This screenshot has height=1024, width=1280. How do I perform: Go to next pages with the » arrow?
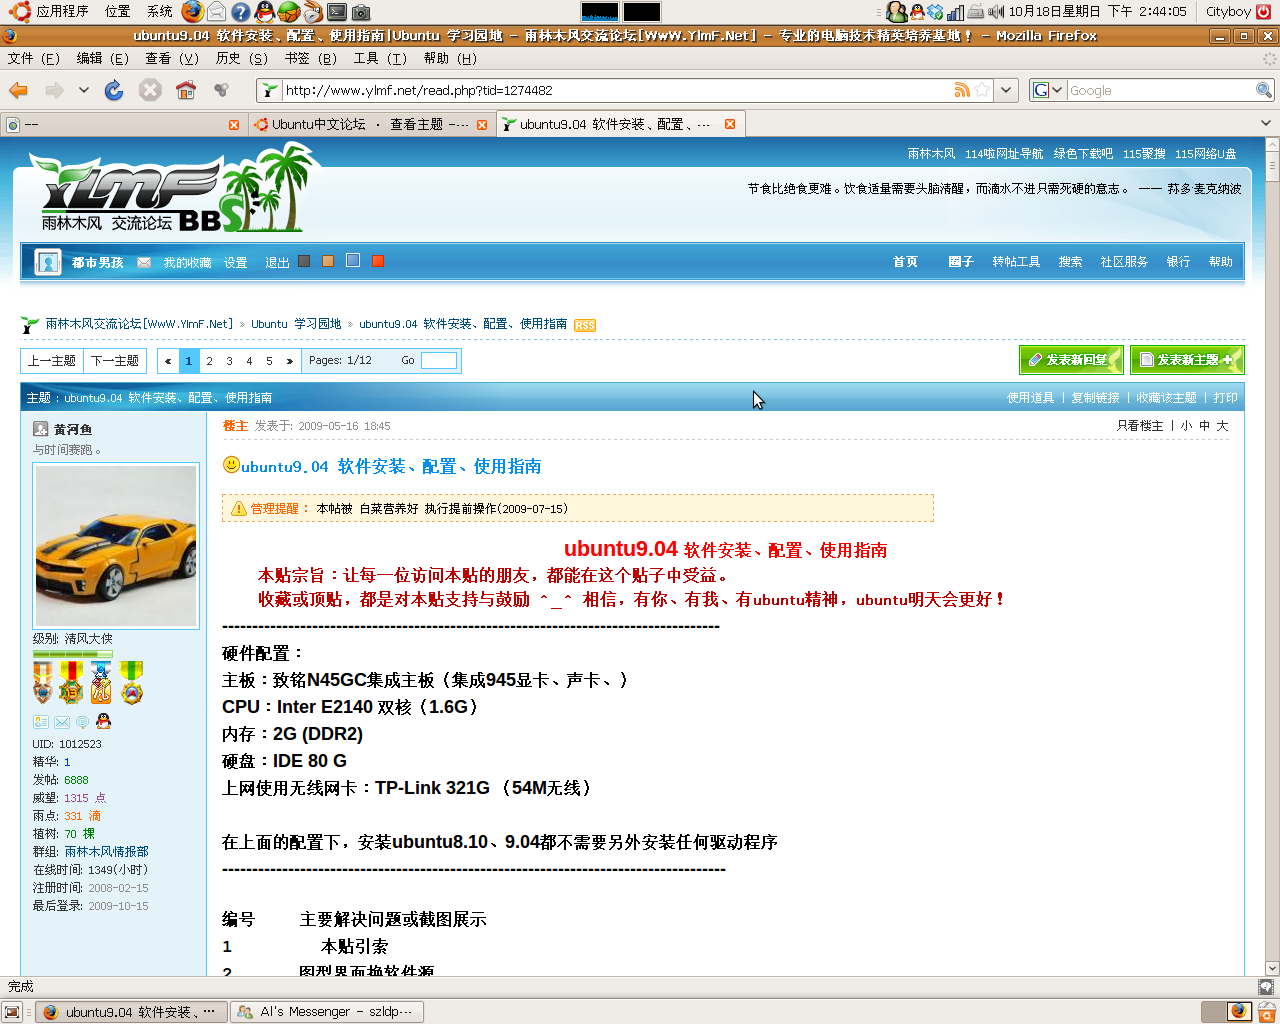pyautogui.click(x=289, y=361)
